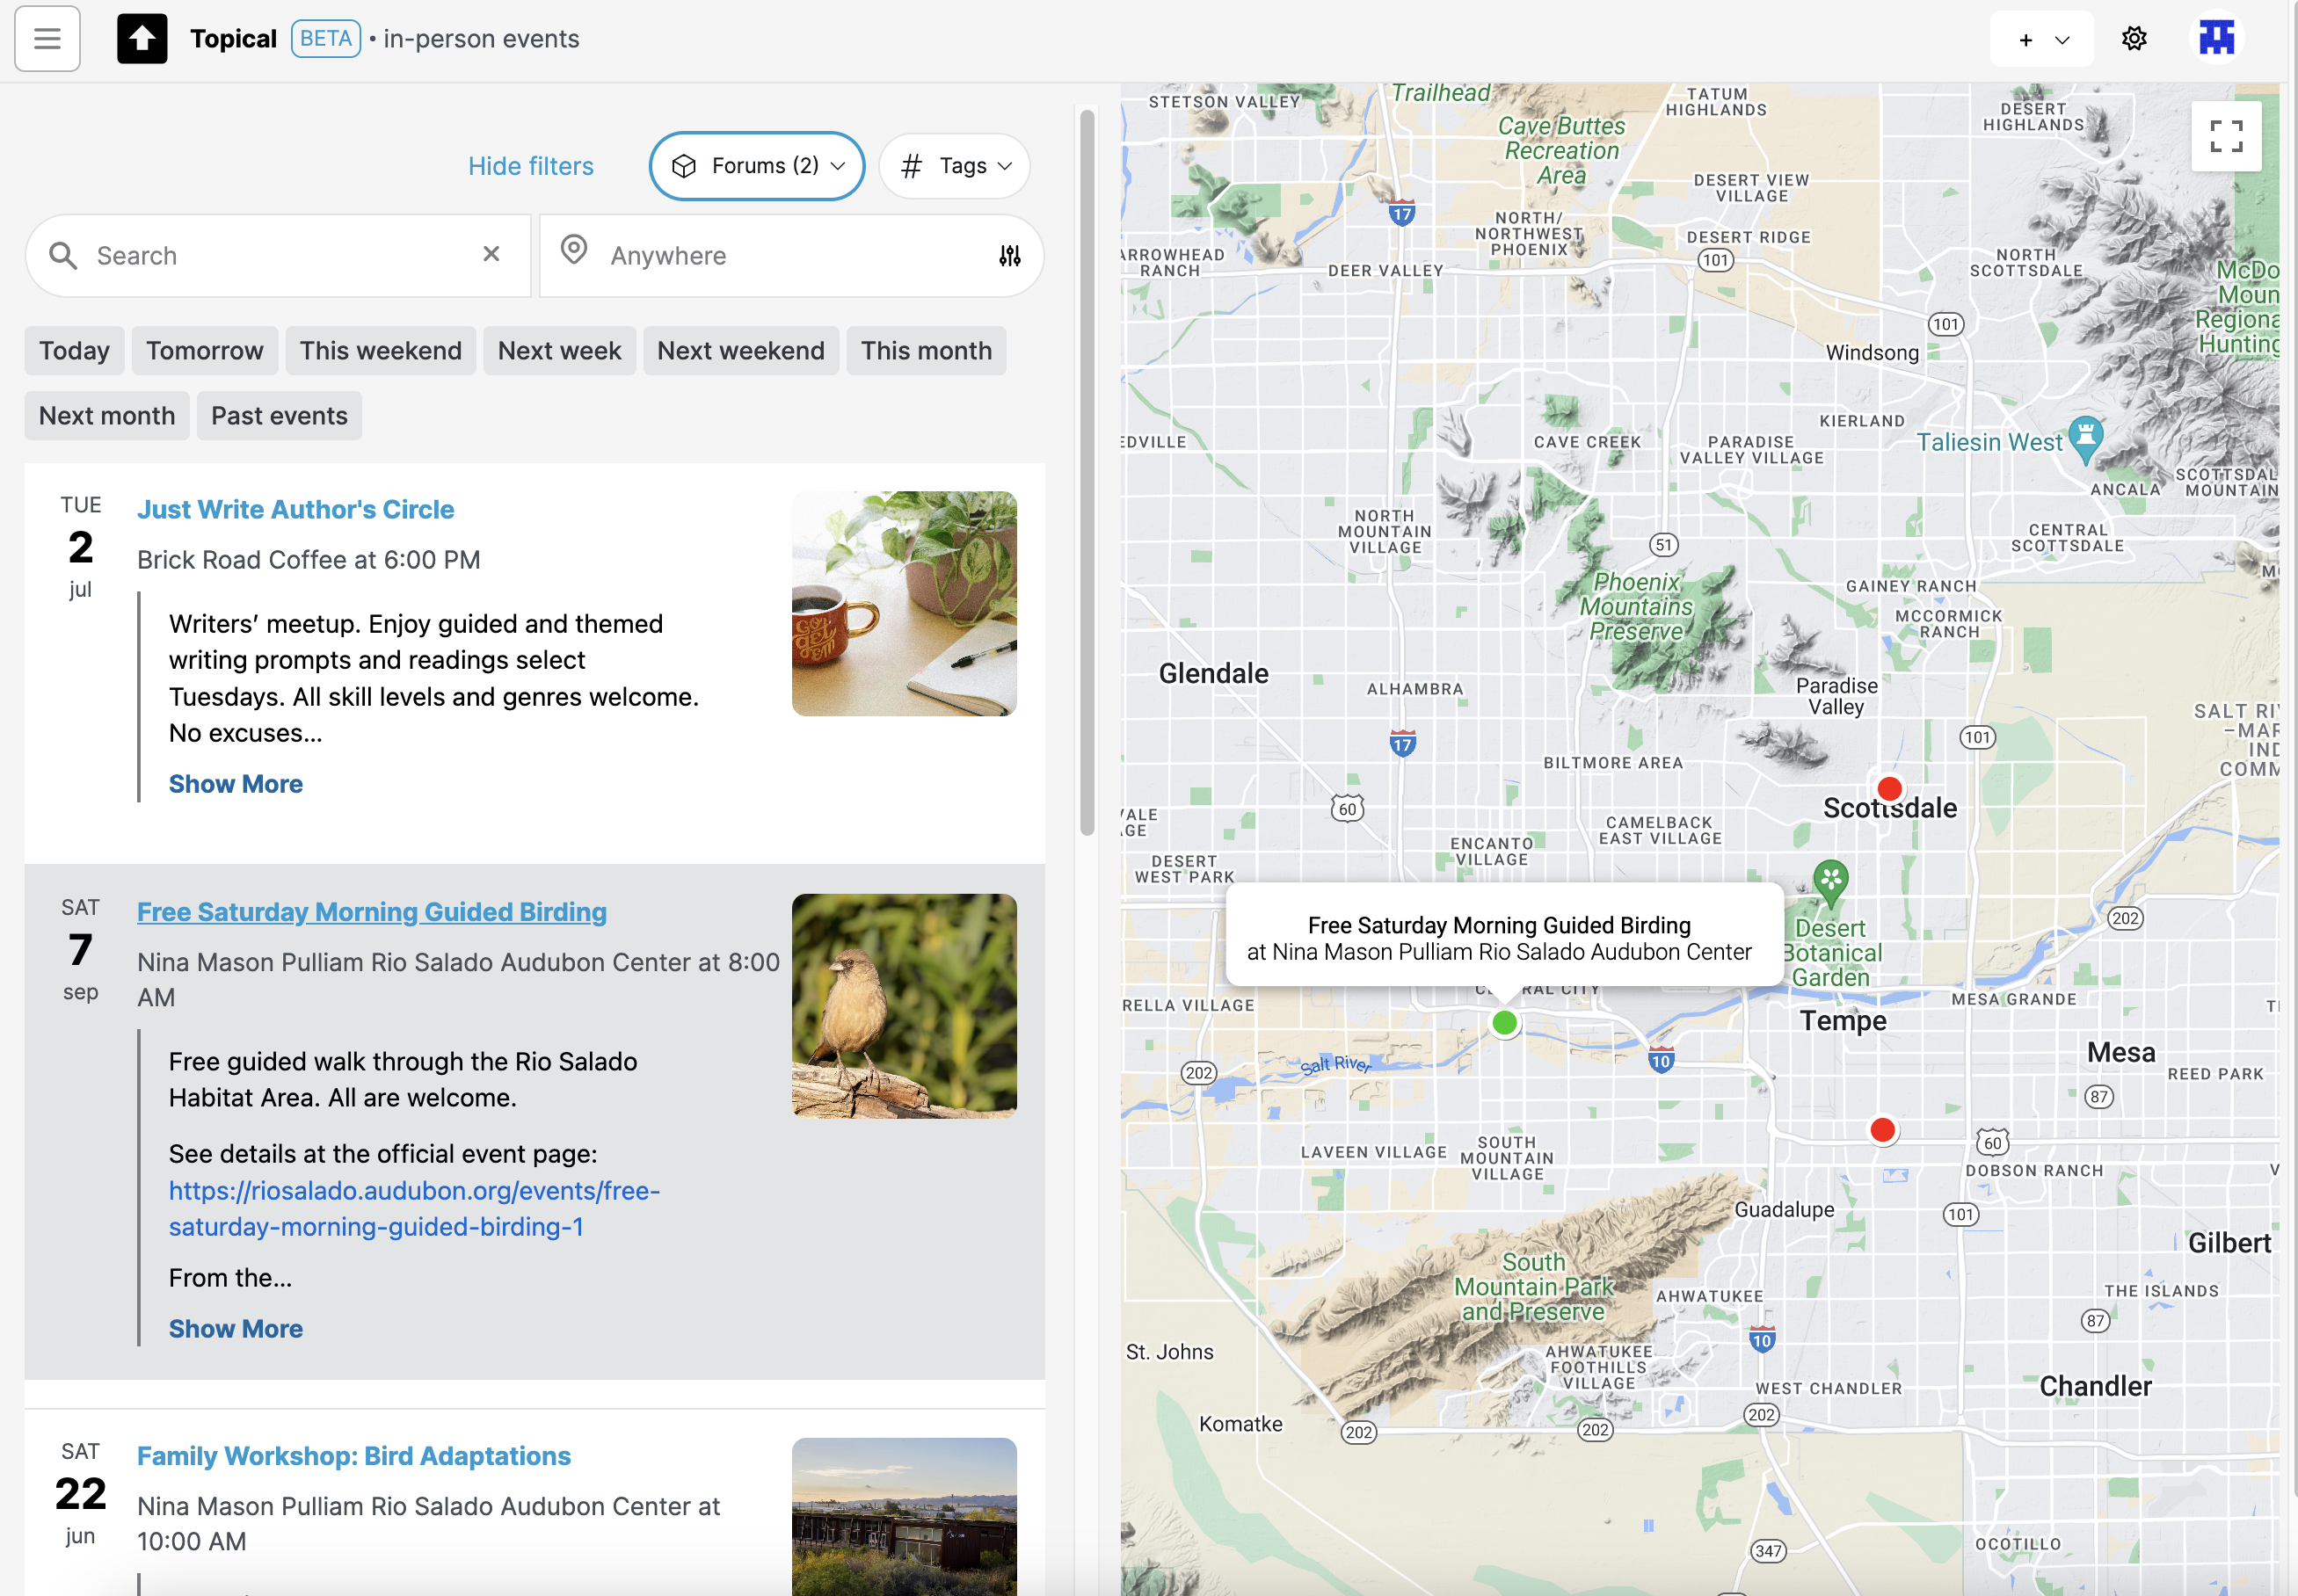Open location filter sliders icon
This screenshot has height=1596, width=2298.
1010,256
